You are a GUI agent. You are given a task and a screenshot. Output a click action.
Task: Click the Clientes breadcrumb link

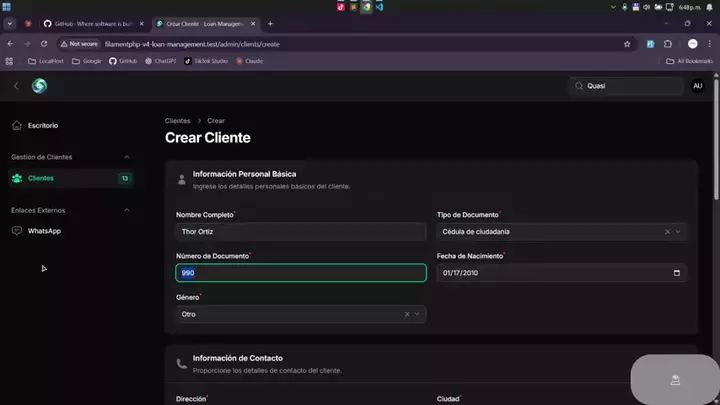(x=177, y=120)
